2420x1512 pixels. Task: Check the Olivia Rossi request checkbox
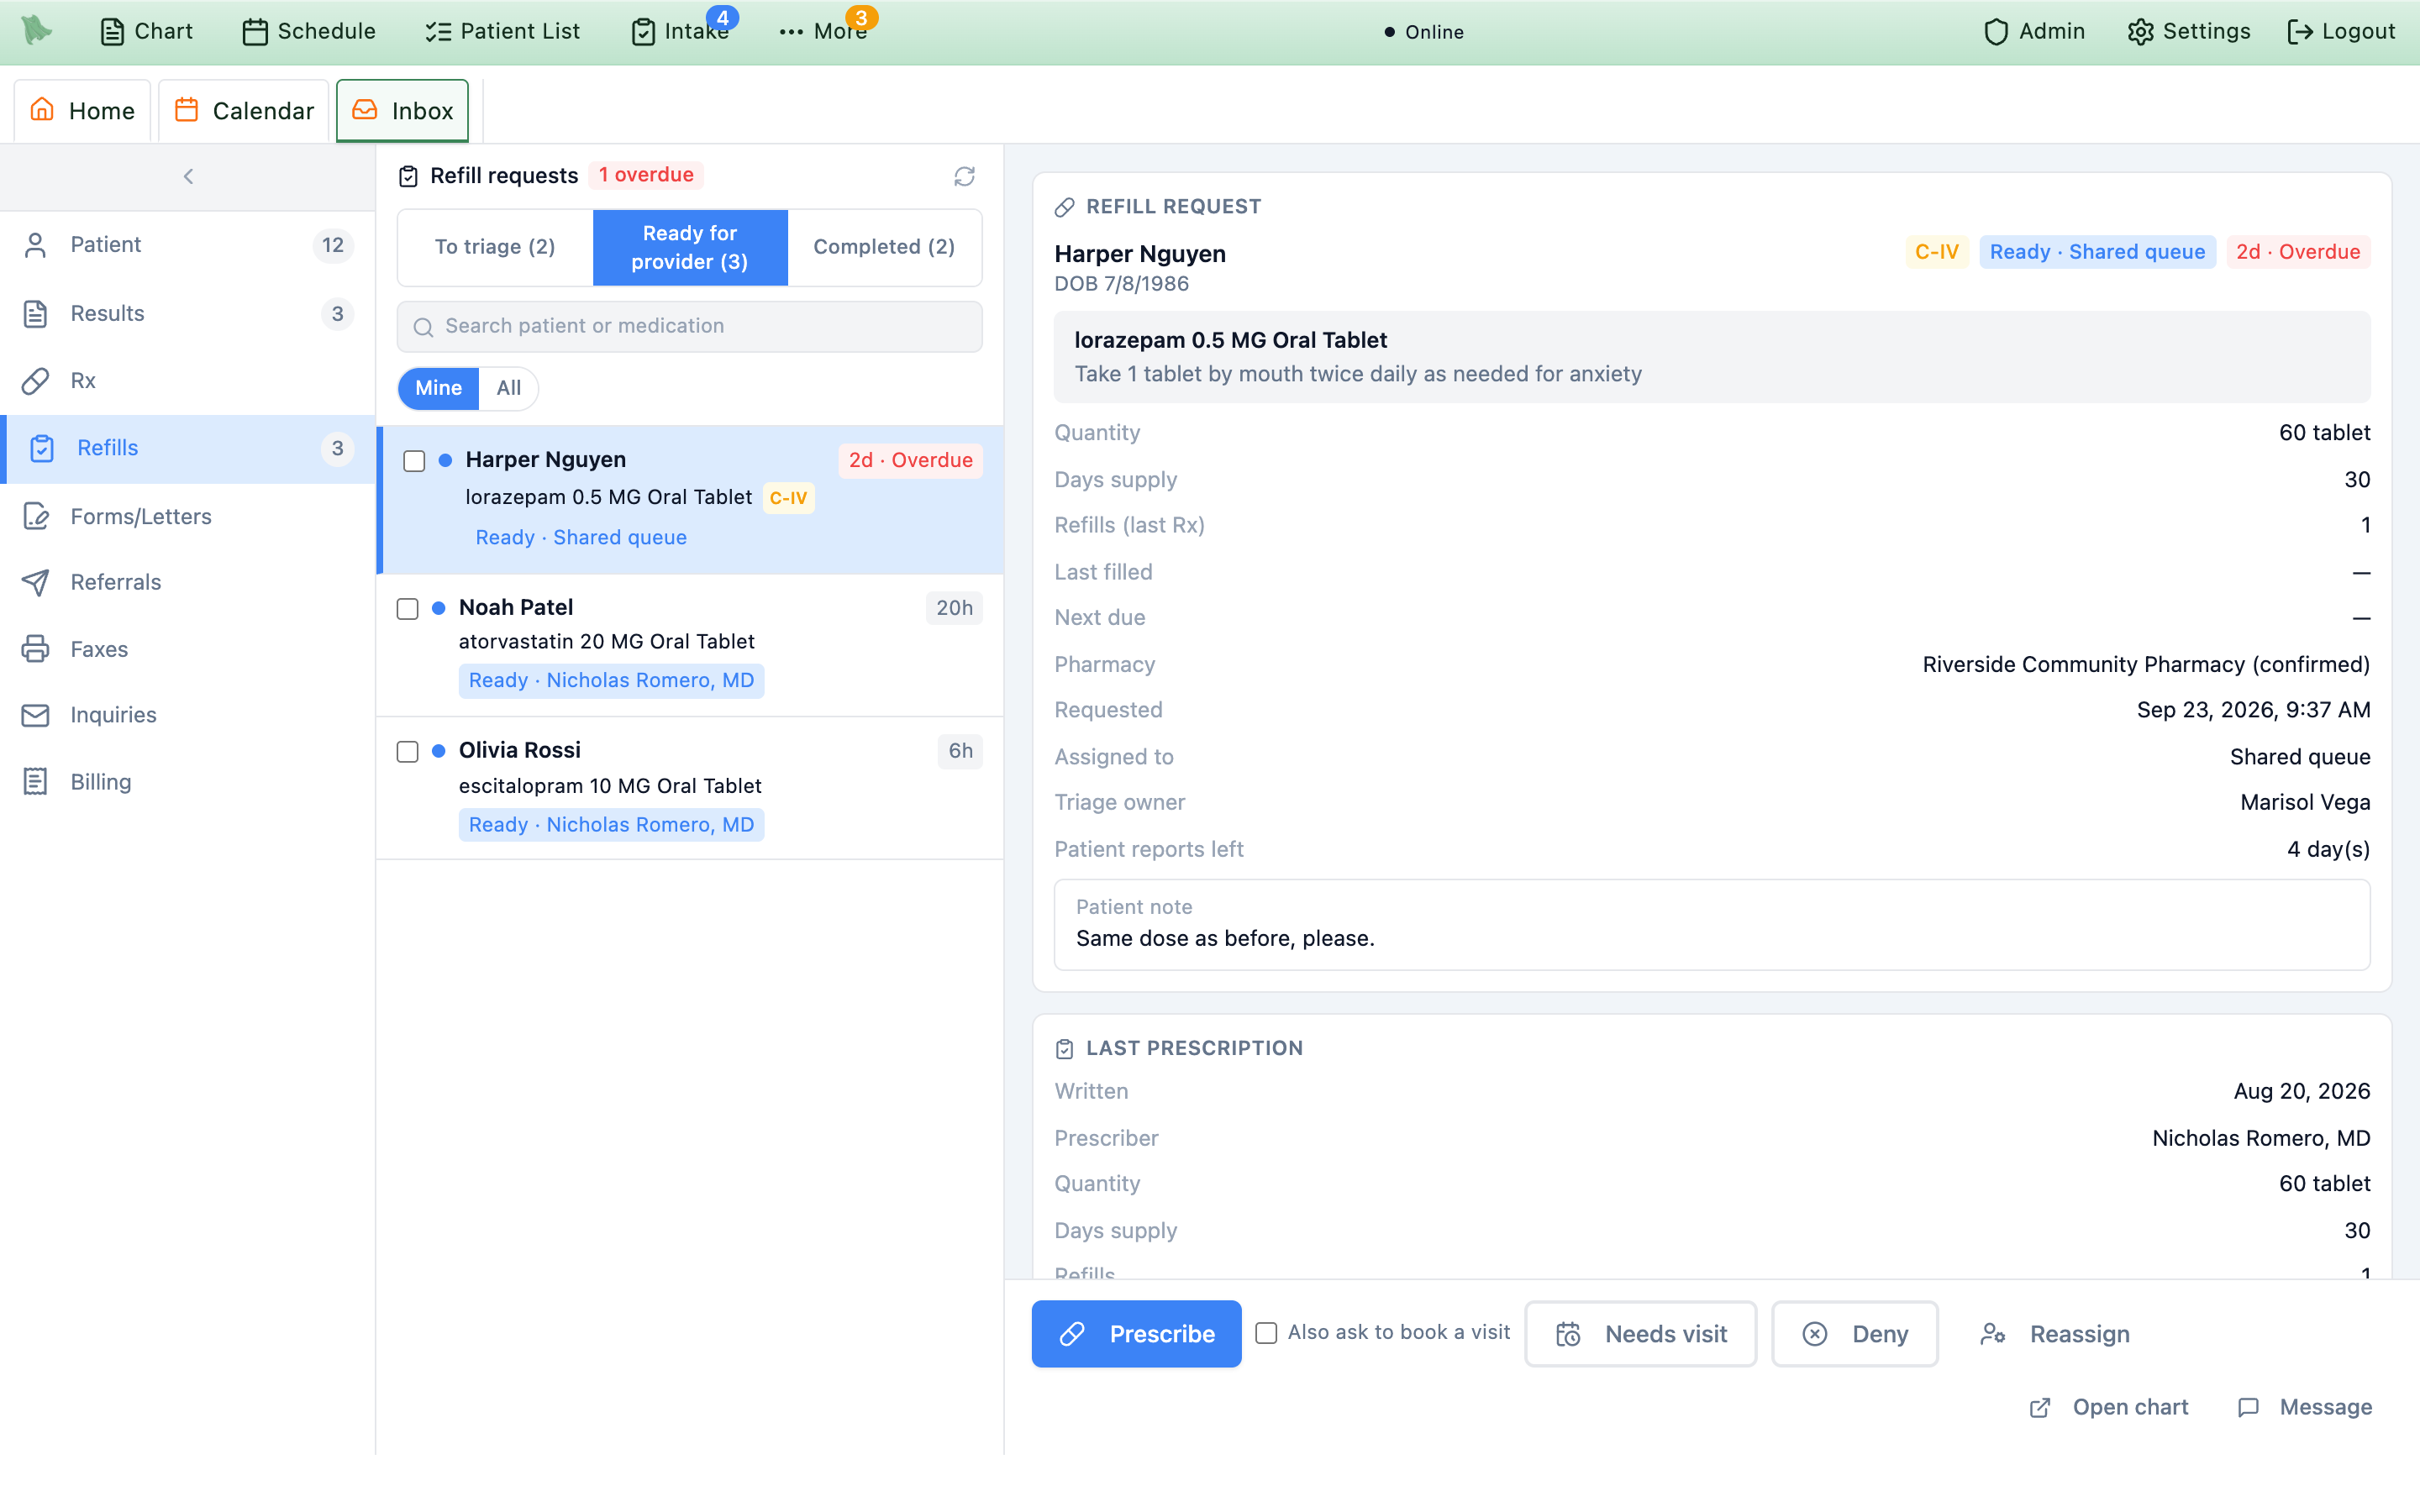tap(407, 752)
